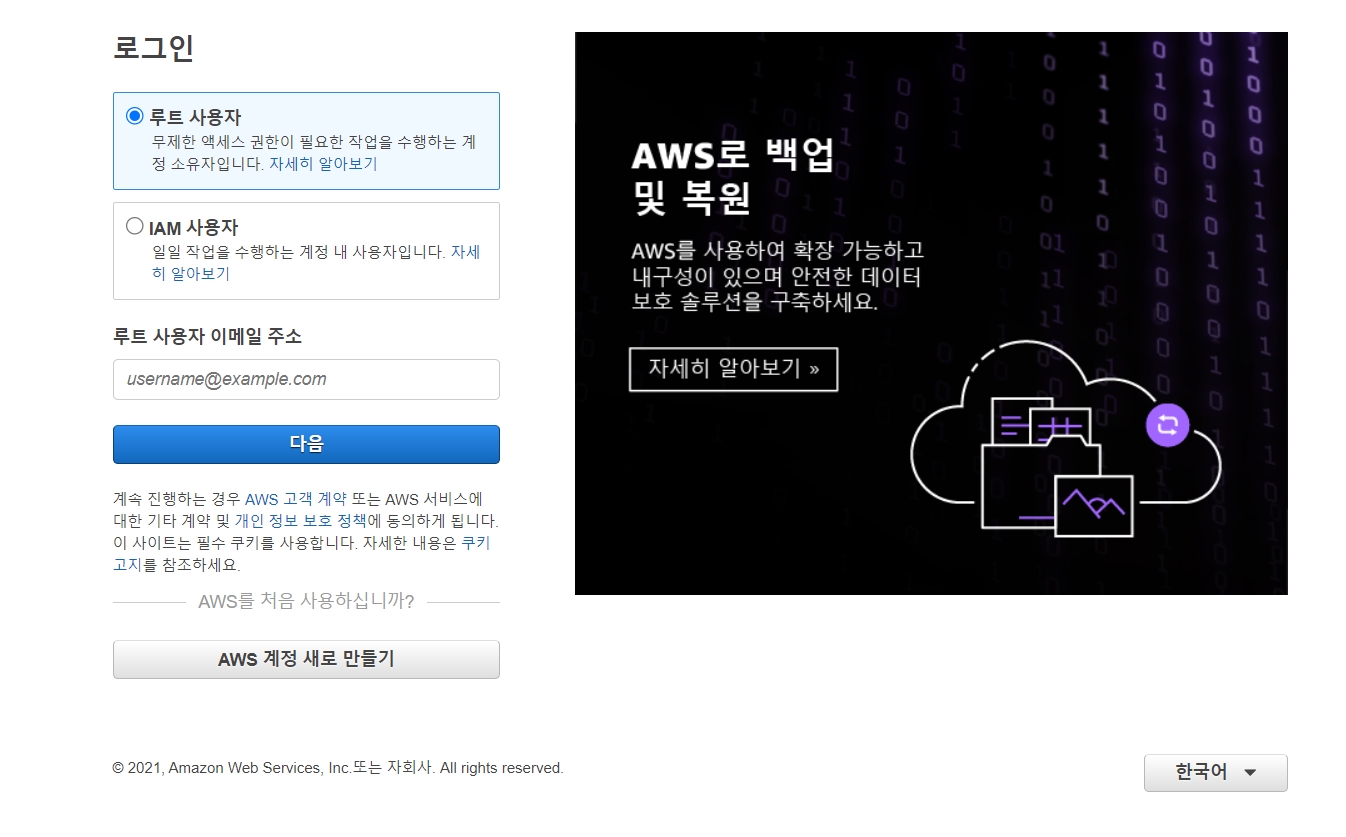The height and width of the screenshot is (837, 1346).
Task: Click AWS 계정 새로 만들기 button
Action: (x=306, y=659)
